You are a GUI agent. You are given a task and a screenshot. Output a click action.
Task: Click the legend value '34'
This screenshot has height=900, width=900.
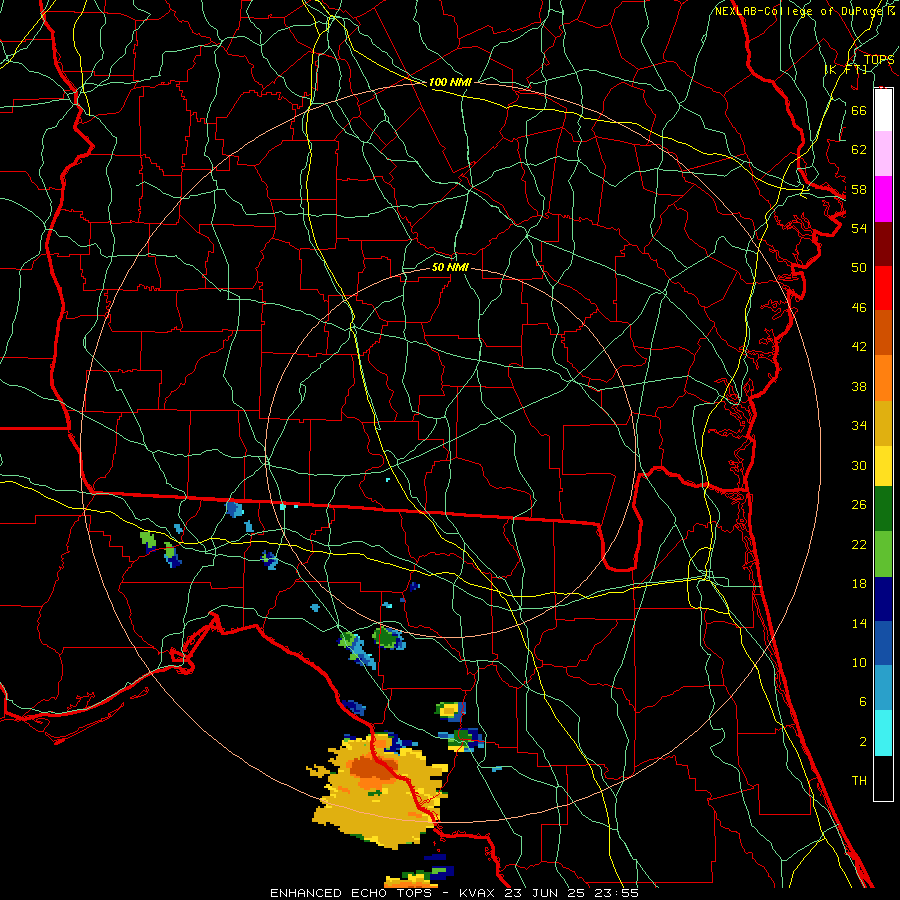click(x=859, y=426)
